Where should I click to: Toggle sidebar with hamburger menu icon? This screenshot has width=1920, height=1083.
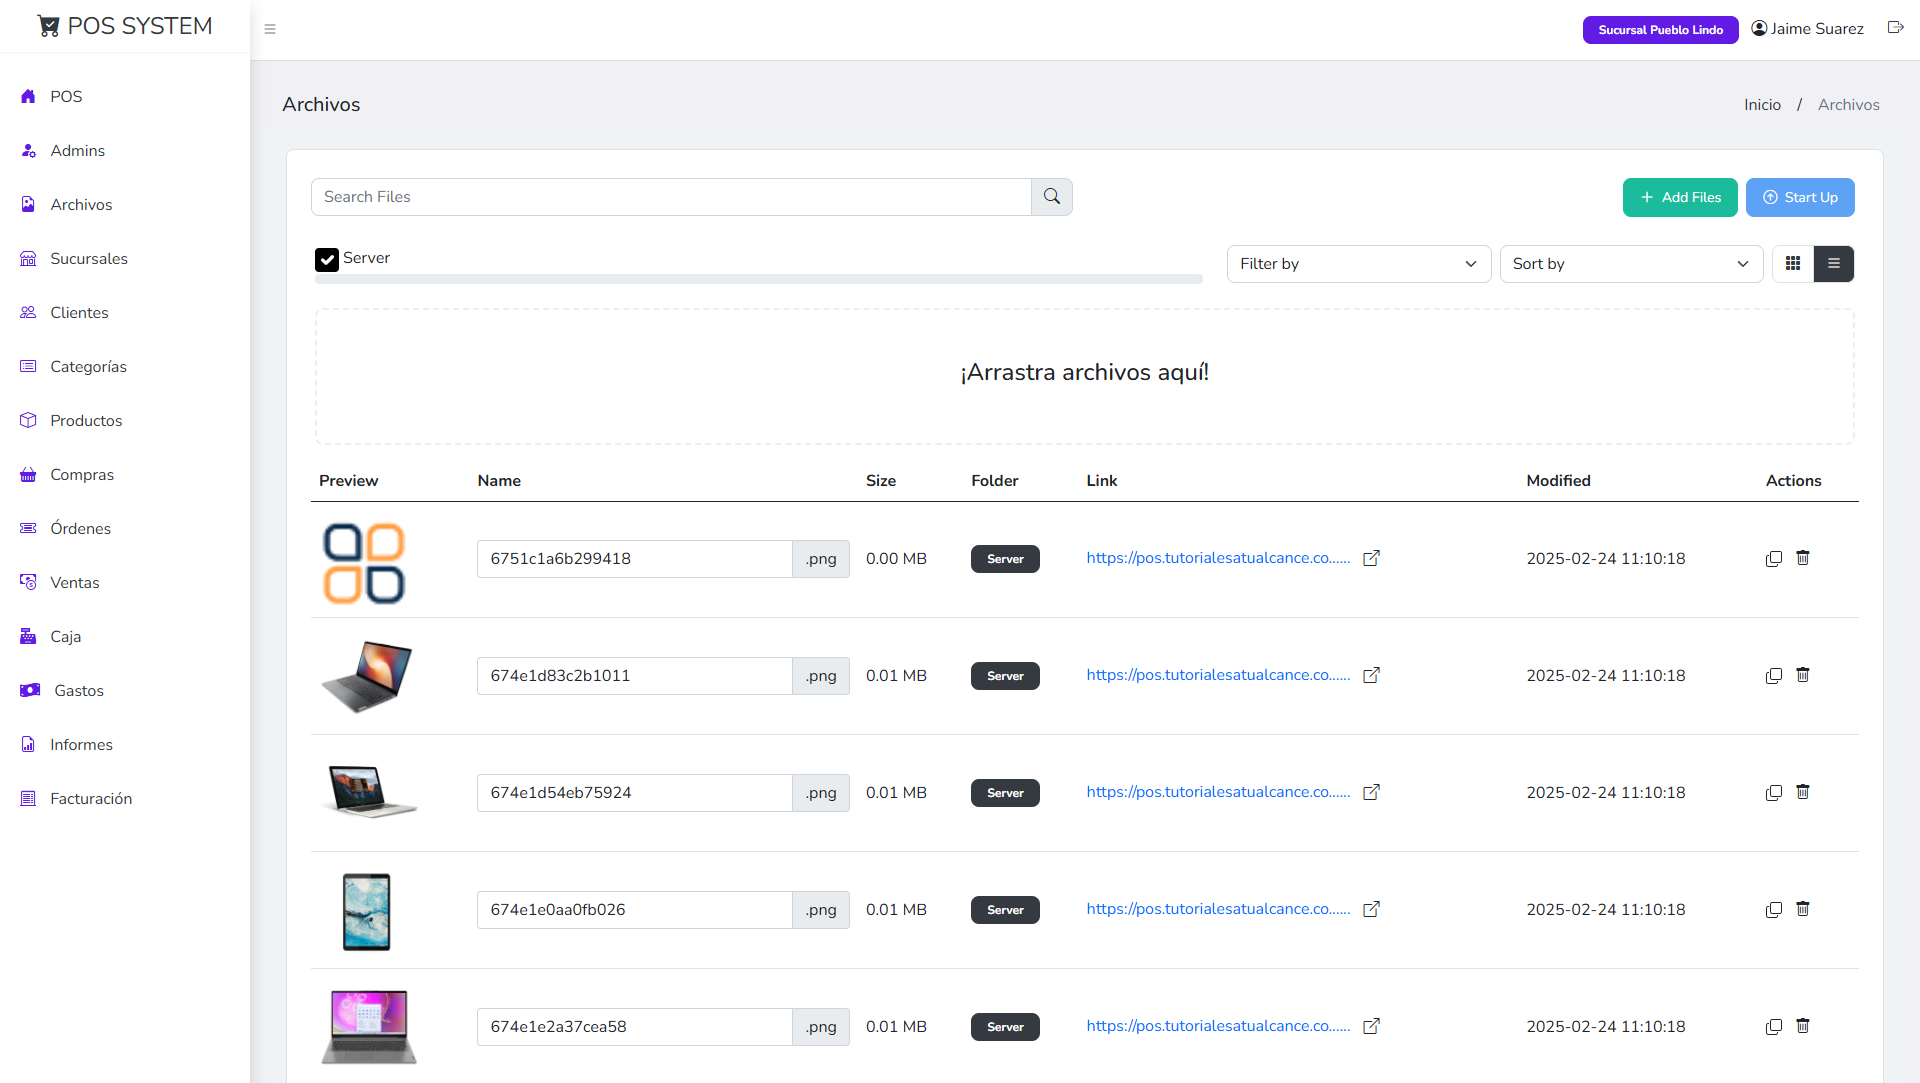coord(270,29)
